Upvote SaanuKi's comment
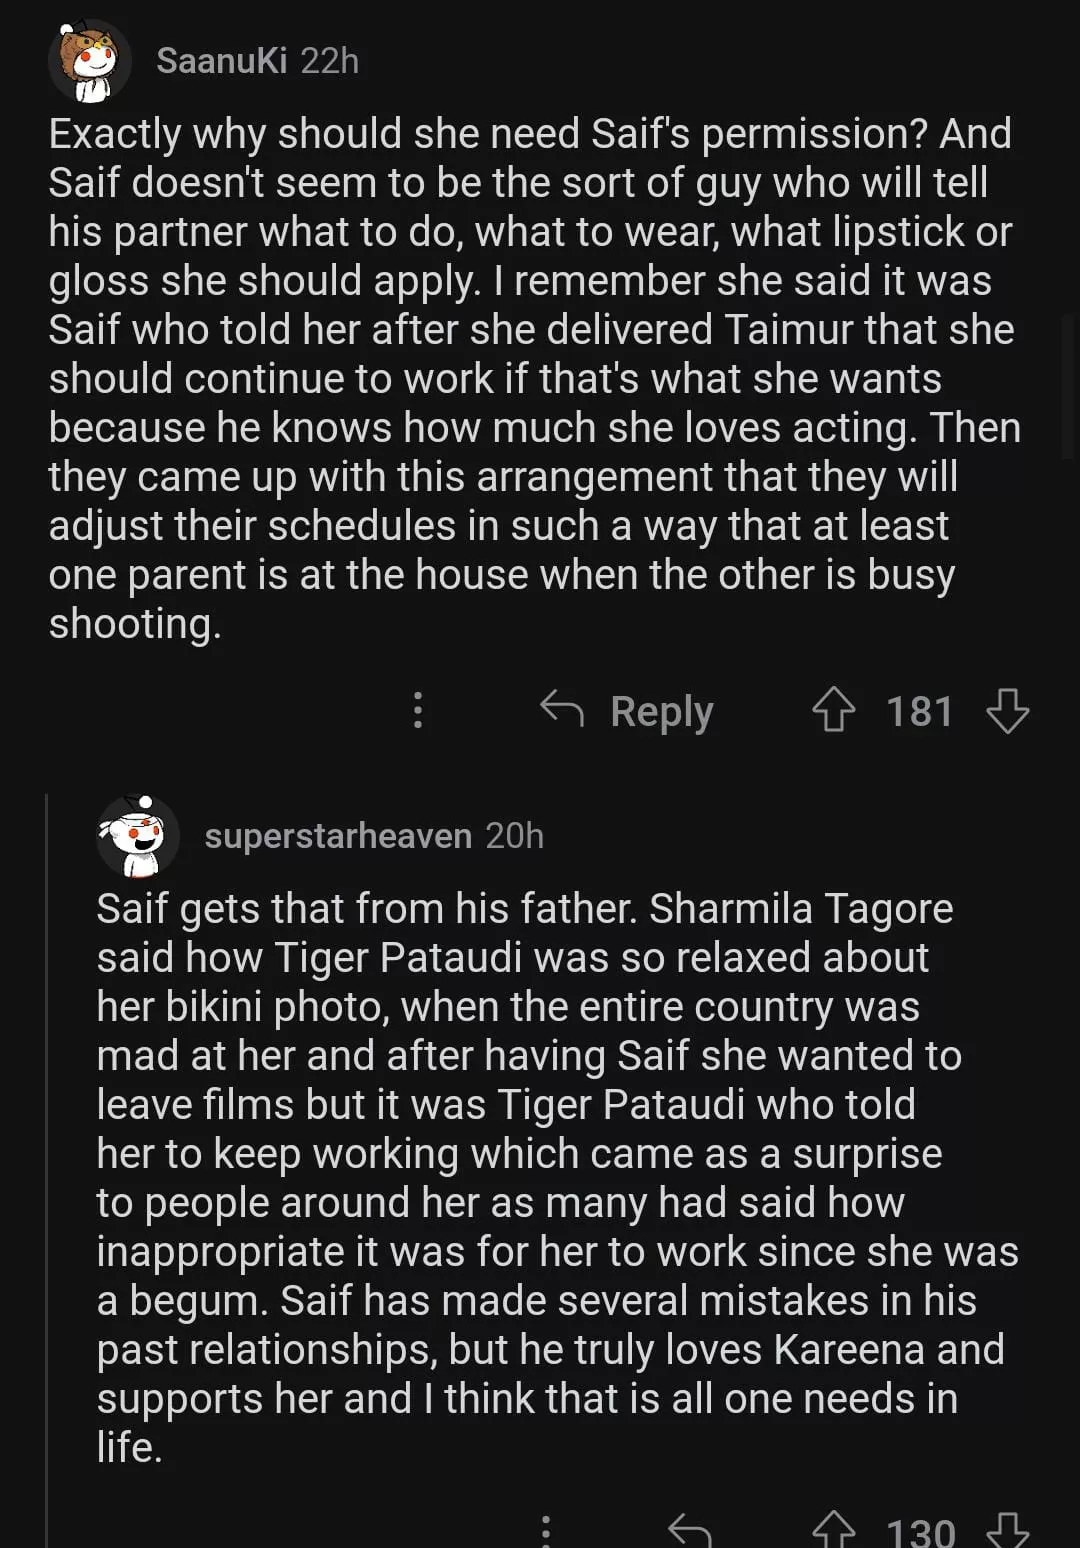 tap(833, 711)
